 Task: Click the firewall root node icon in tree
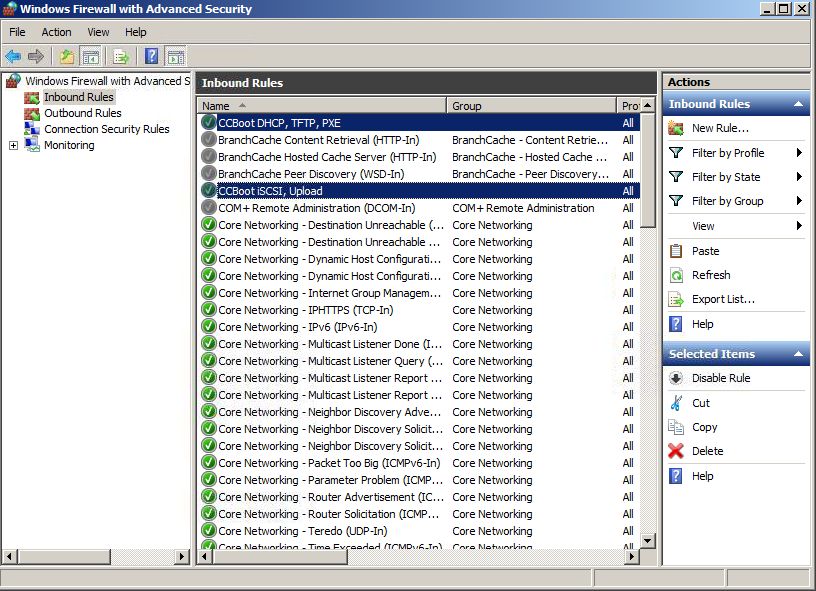pyautogui.click(x=14, y=81)
